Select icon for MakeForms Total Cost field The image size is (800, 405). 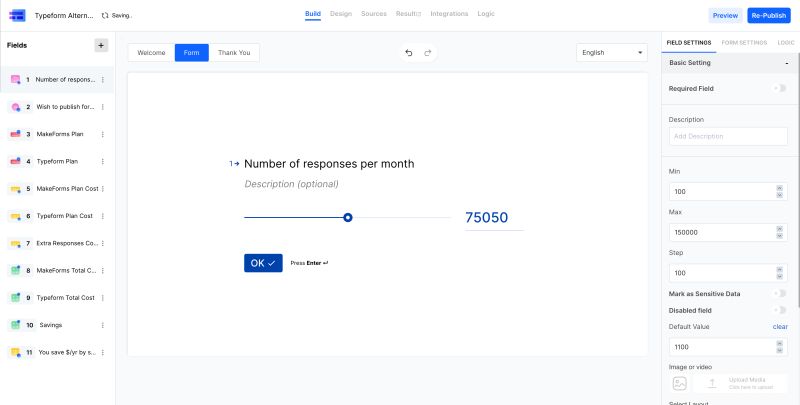(x=15, y=270)
